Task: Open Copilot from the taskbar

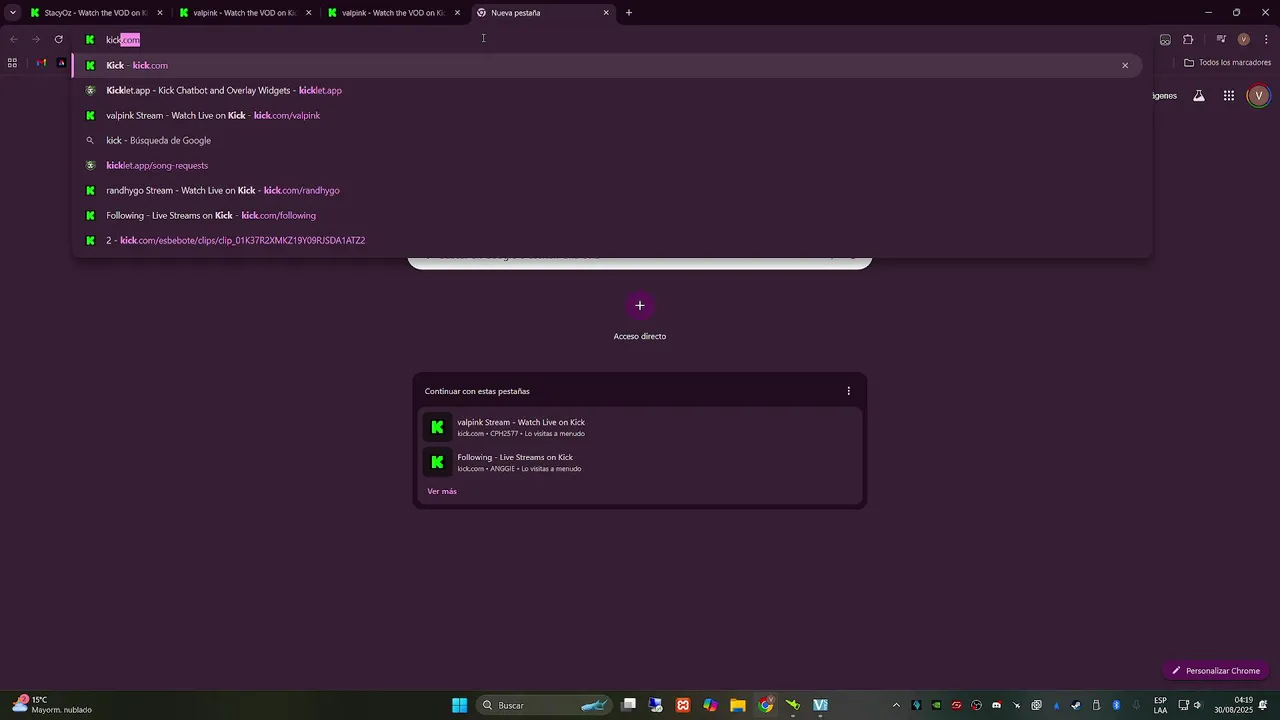Action: [710, 705]
